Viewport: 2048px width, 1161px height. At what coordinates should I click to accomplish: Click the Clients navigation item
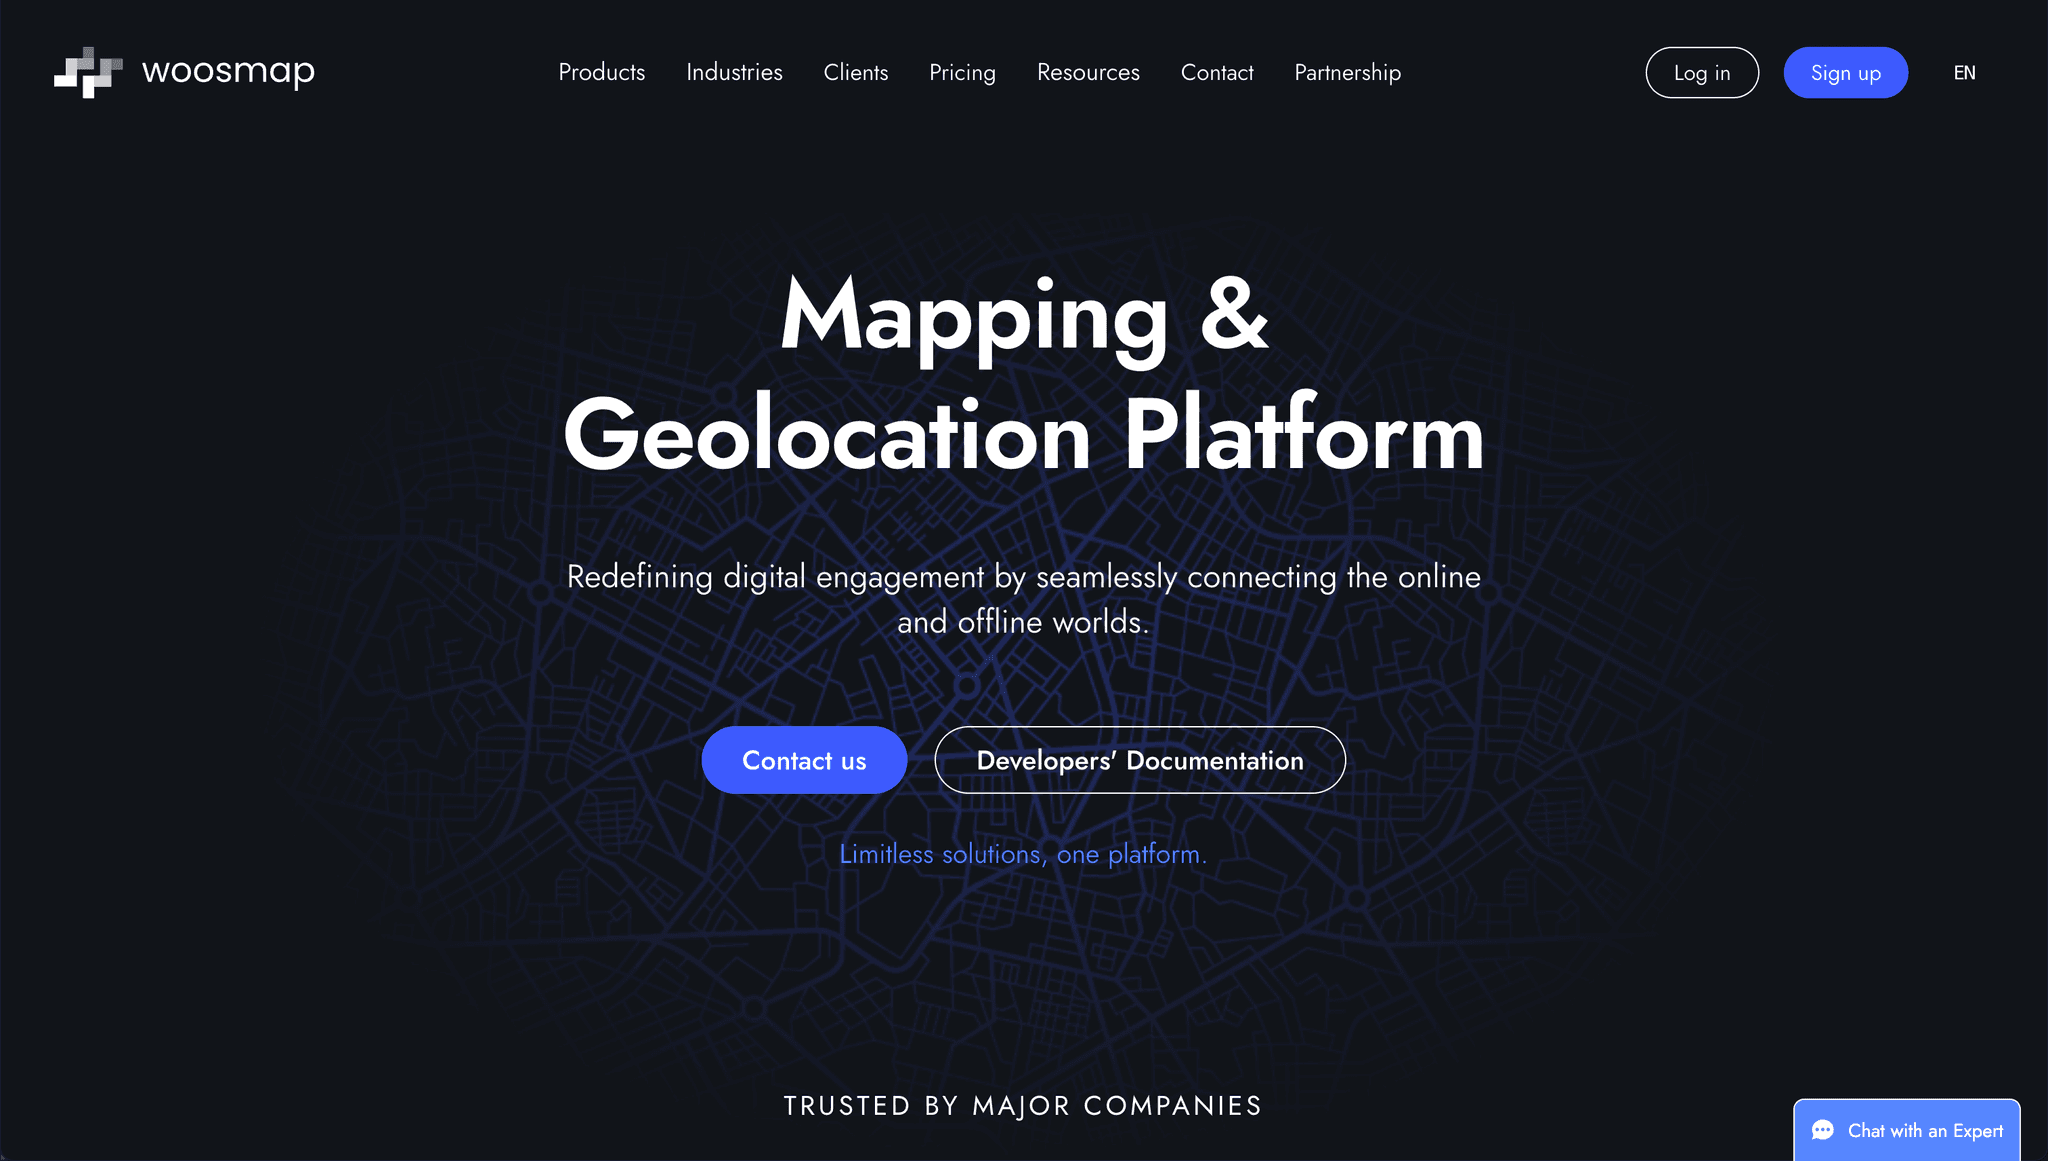[x=855, y=72]
